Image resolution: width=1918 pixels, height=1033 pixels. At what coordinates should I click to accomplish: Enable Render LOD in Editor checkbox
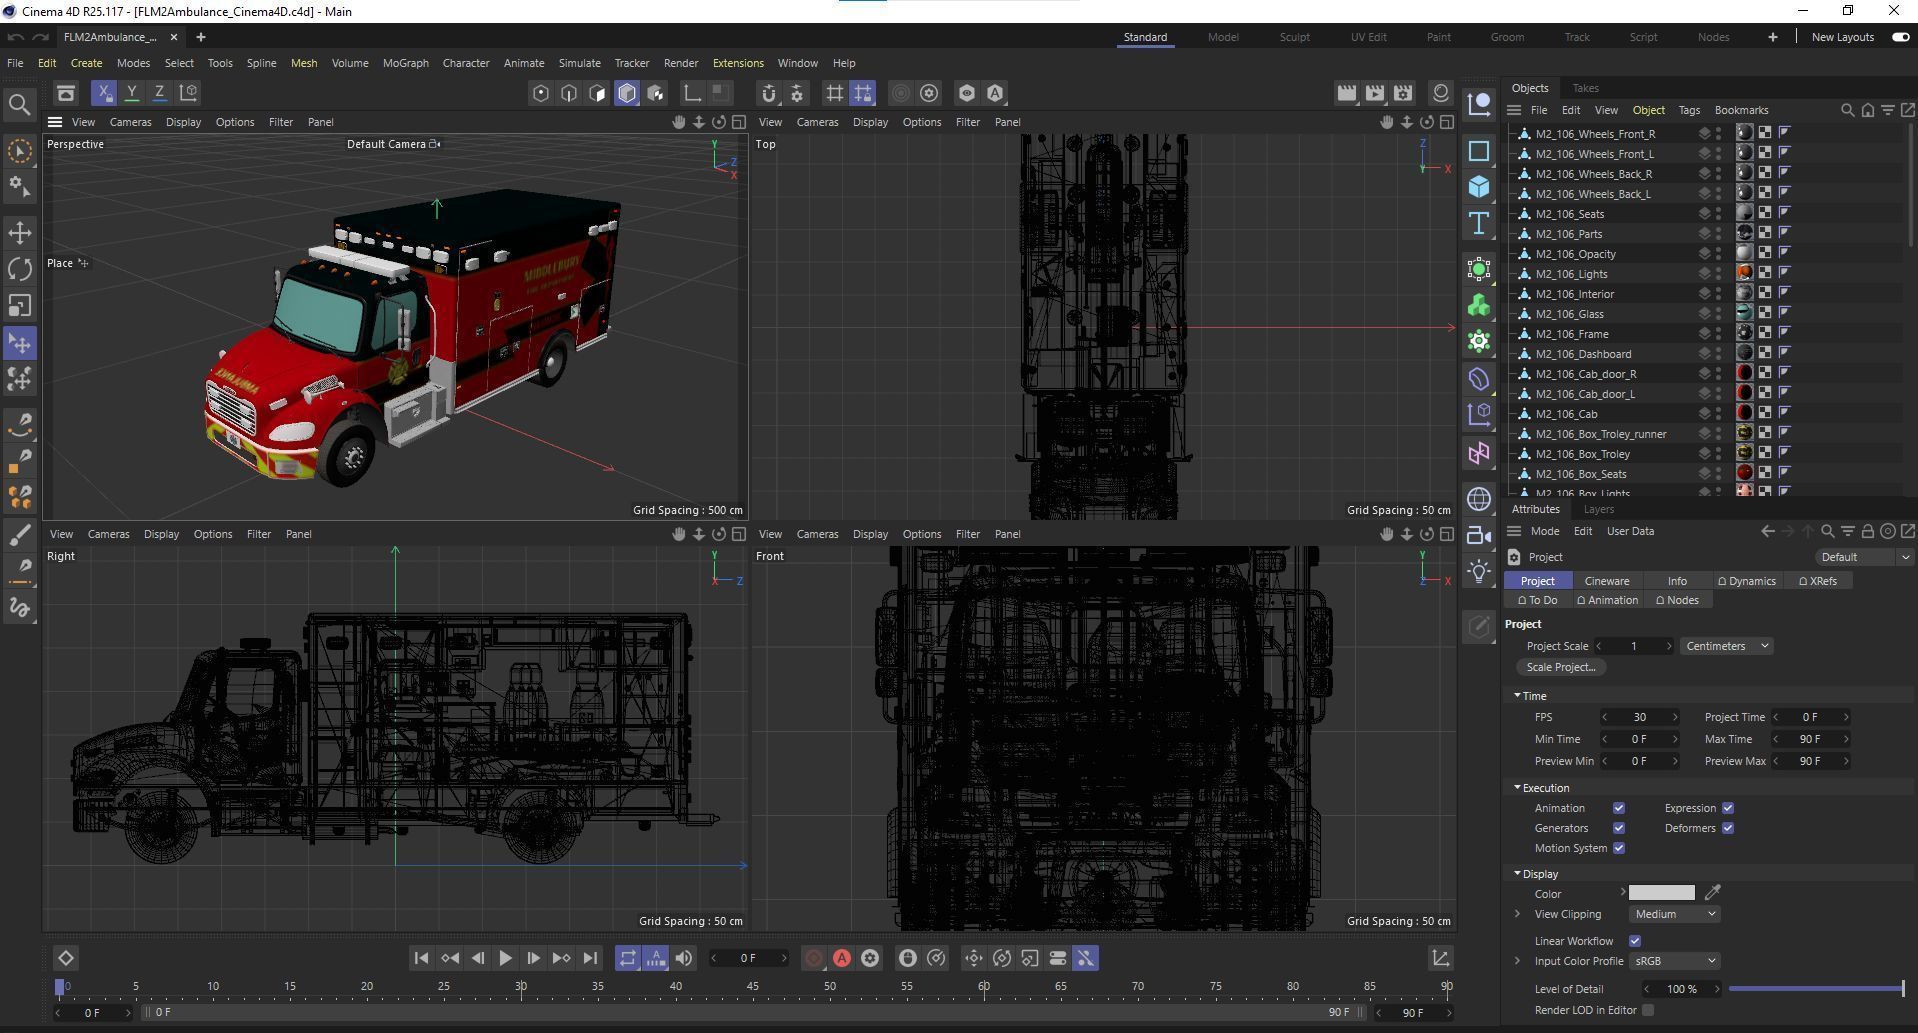pos(1648,1010)
